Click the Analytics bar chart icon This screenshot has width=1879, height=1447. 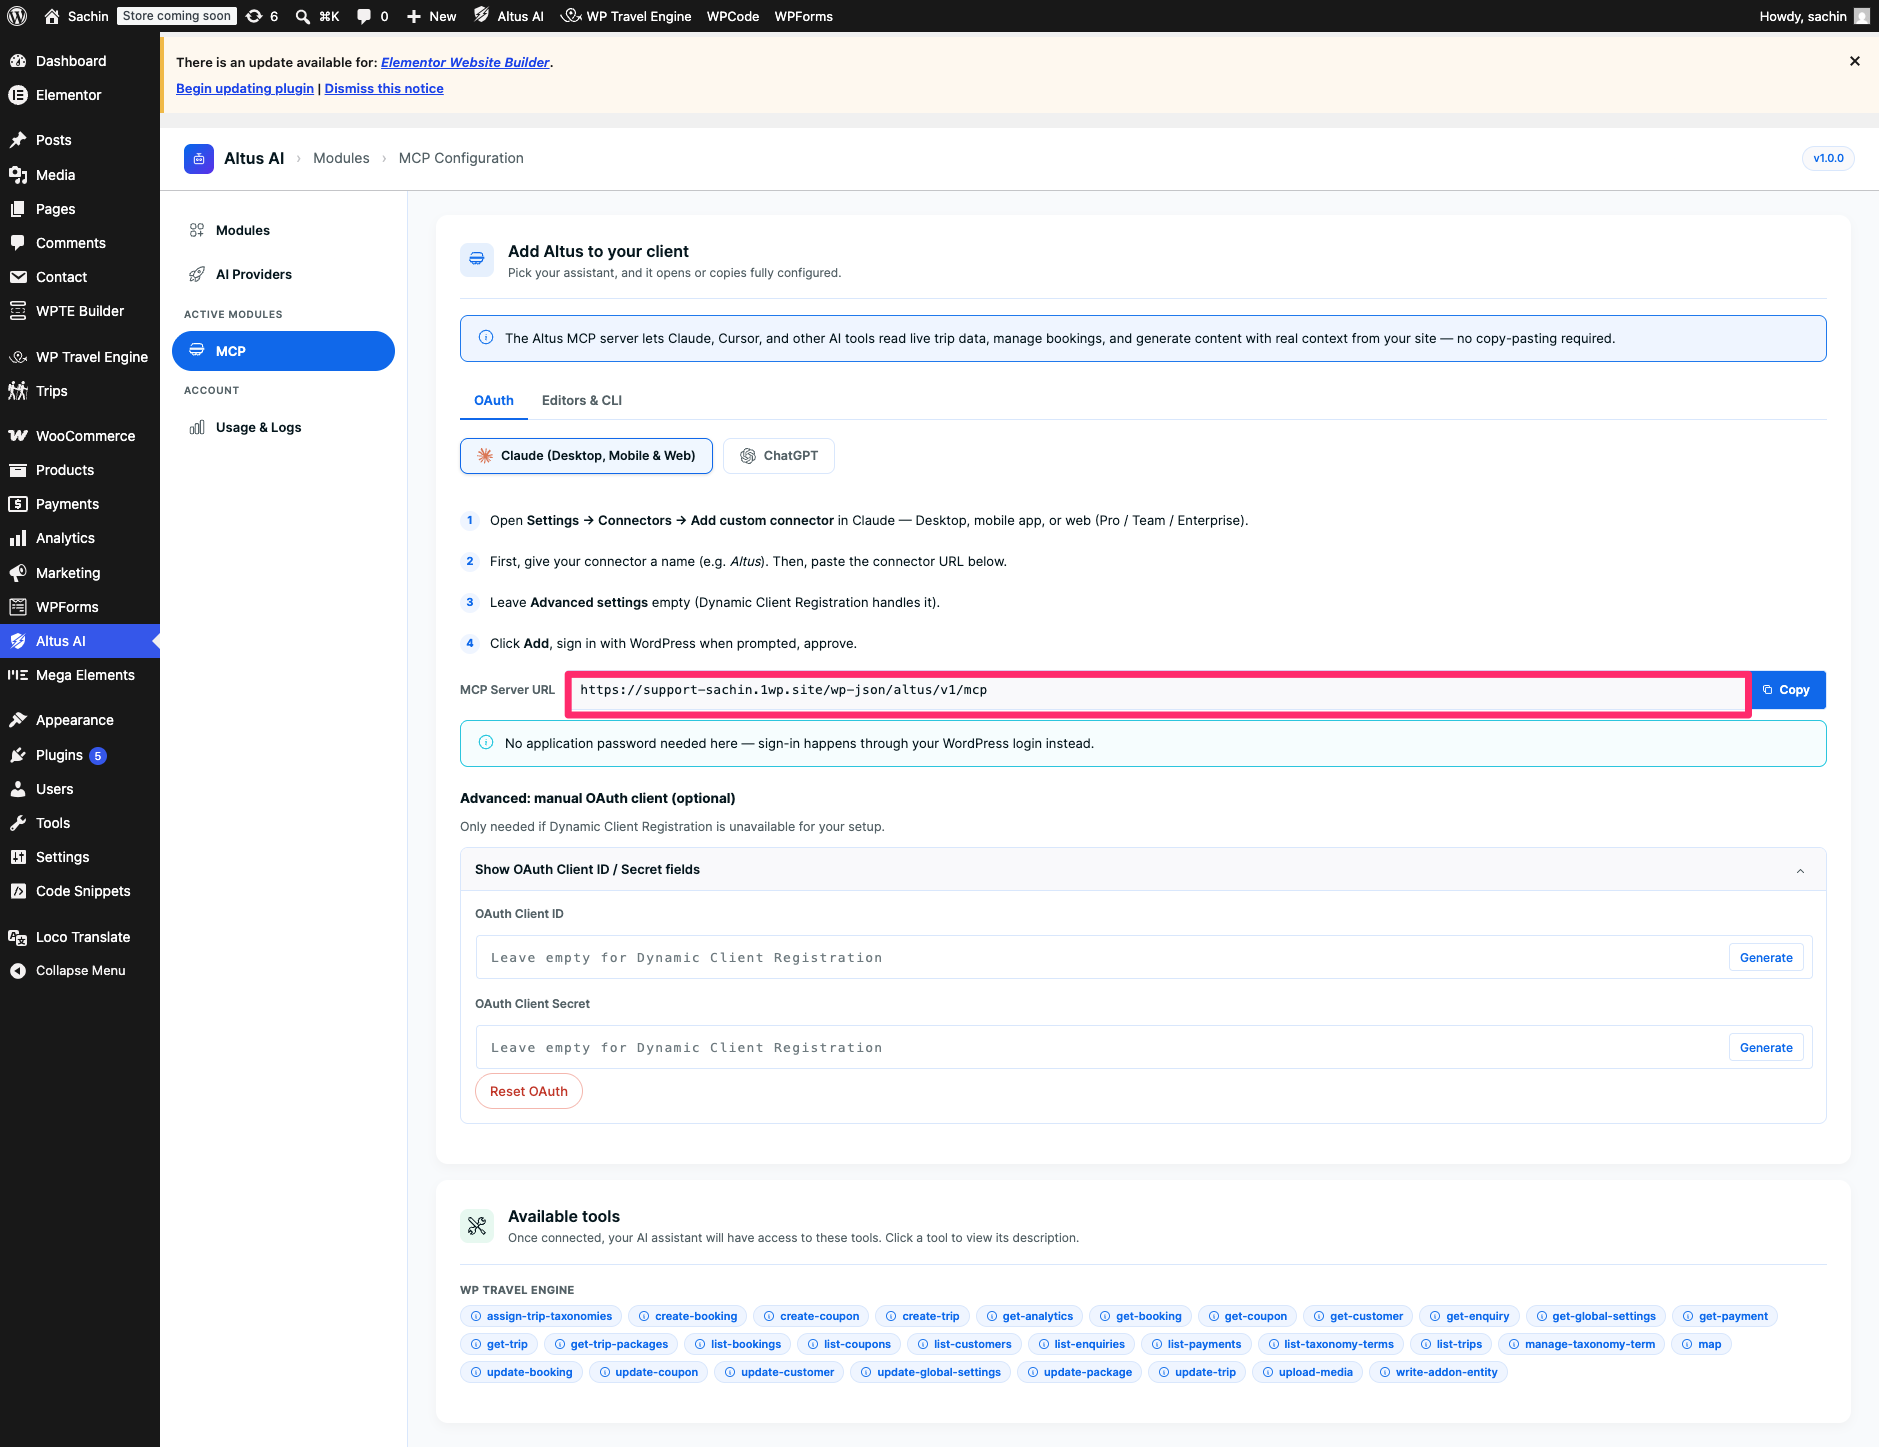coord(18,538)
